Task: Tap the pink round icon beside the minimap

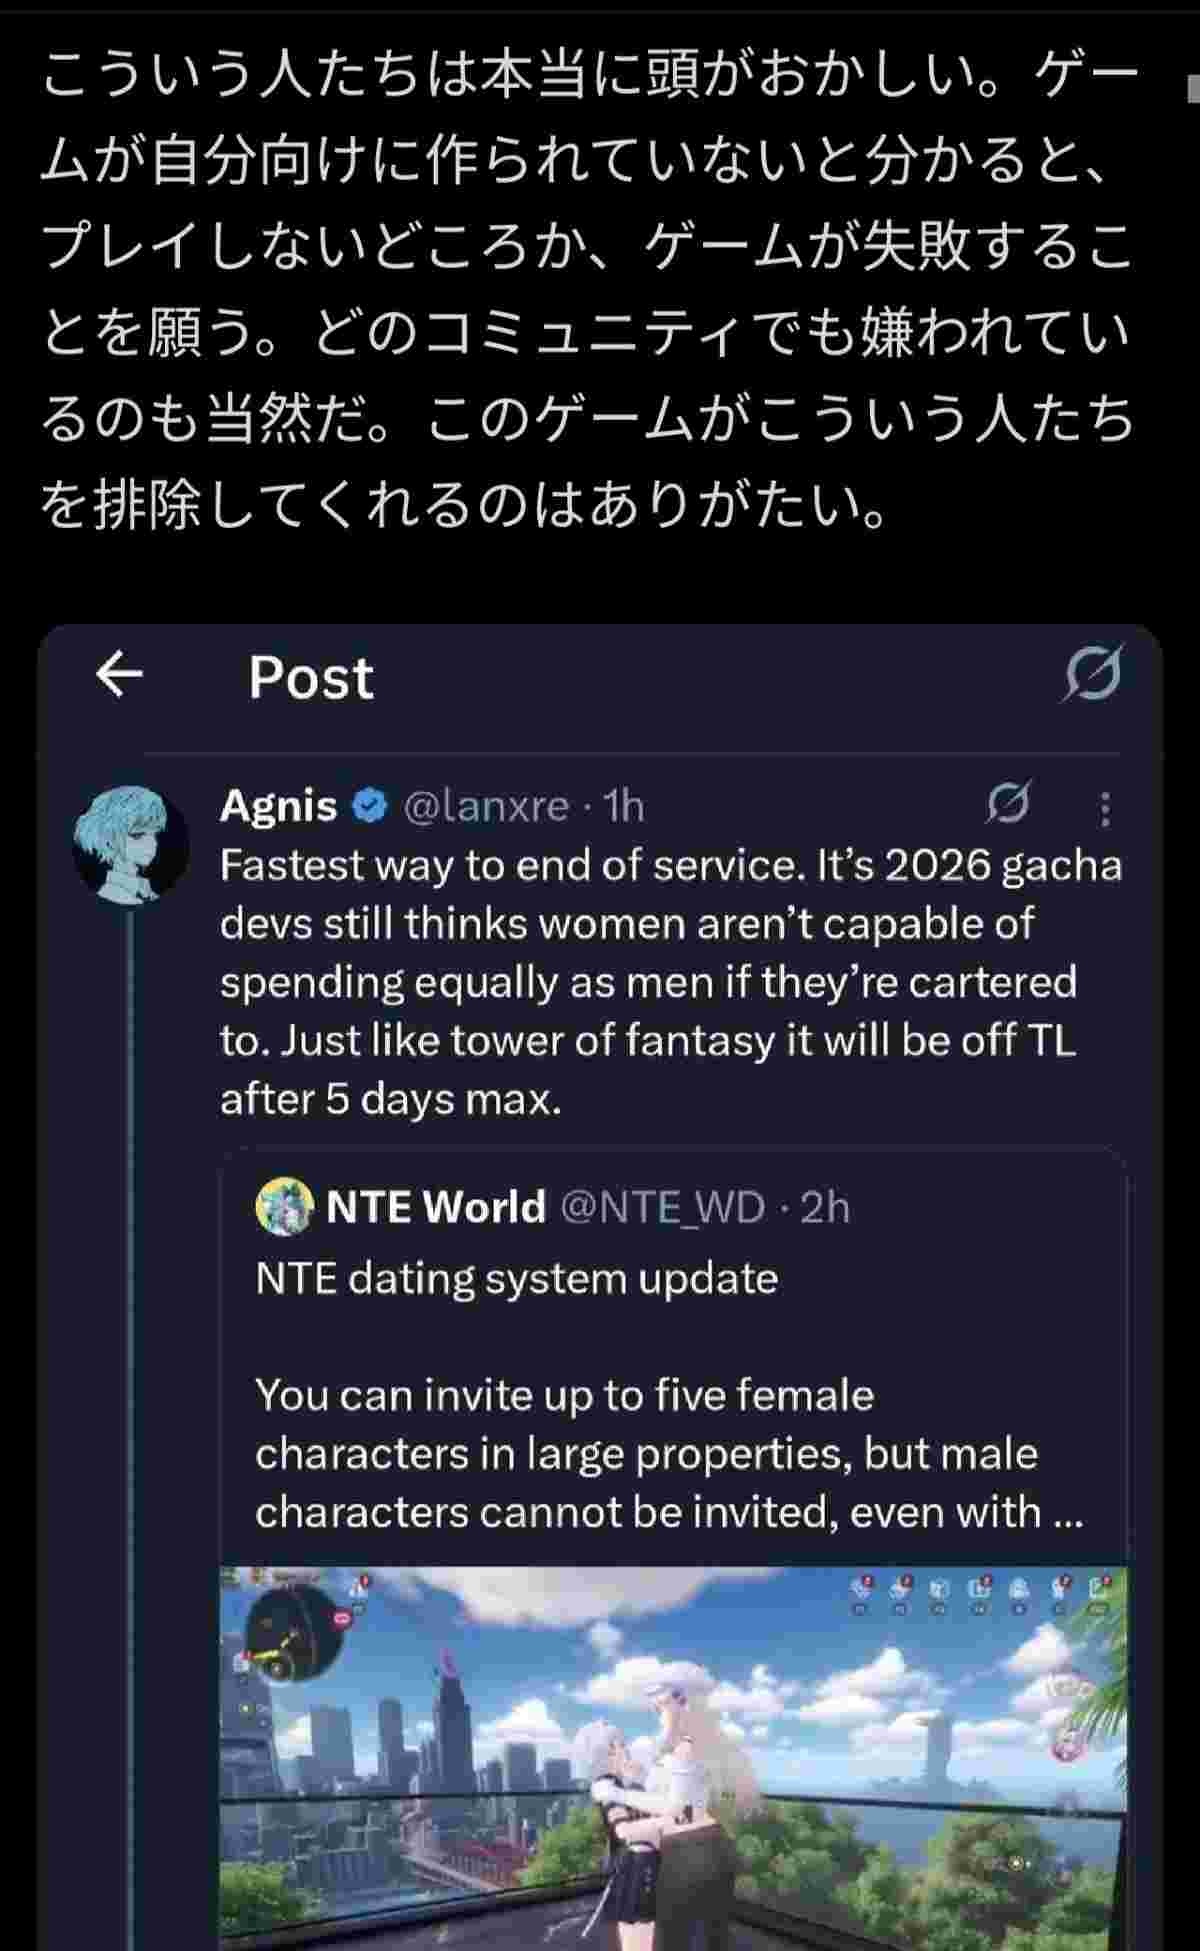Action: click(x=343, y=1617)
